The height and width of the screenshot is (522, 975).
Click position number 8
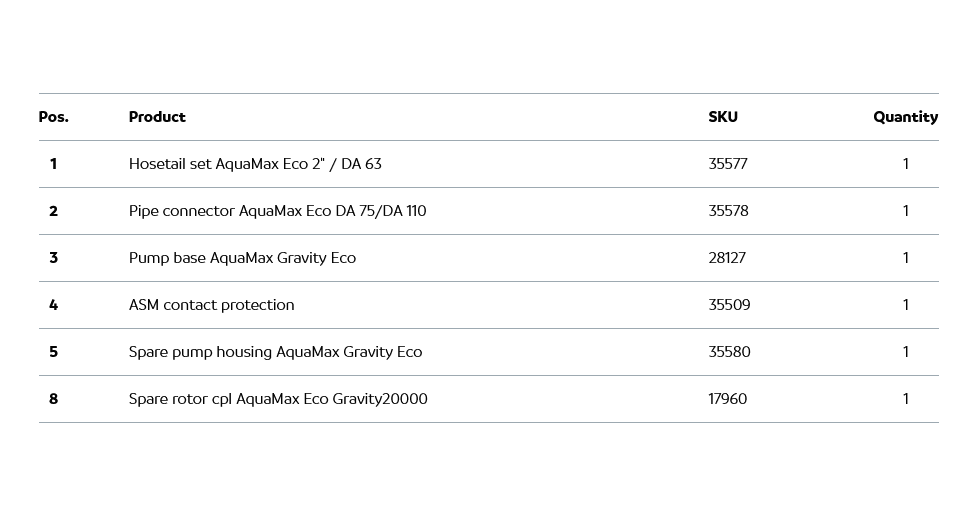54,399
